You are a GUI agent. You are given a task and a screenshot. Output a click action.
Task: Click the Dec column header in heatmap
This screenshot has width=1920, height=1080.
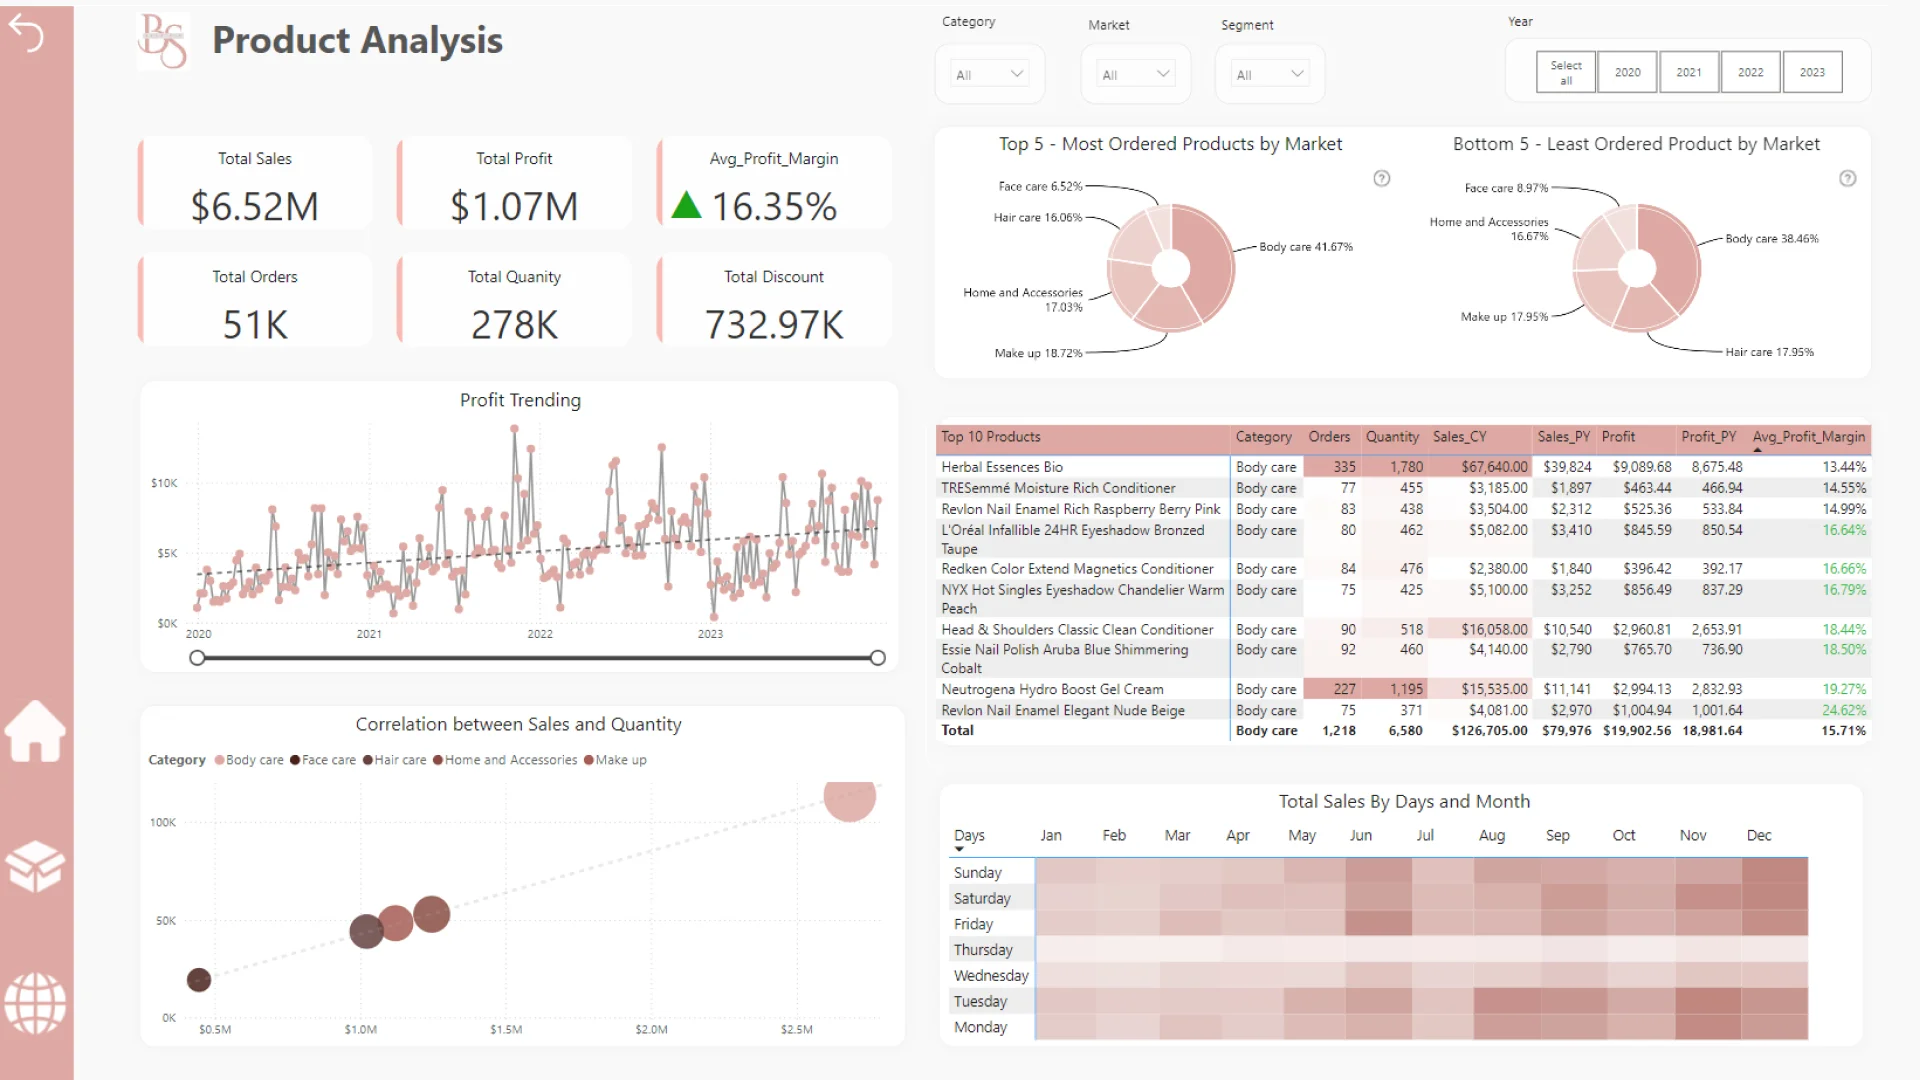1759,835
